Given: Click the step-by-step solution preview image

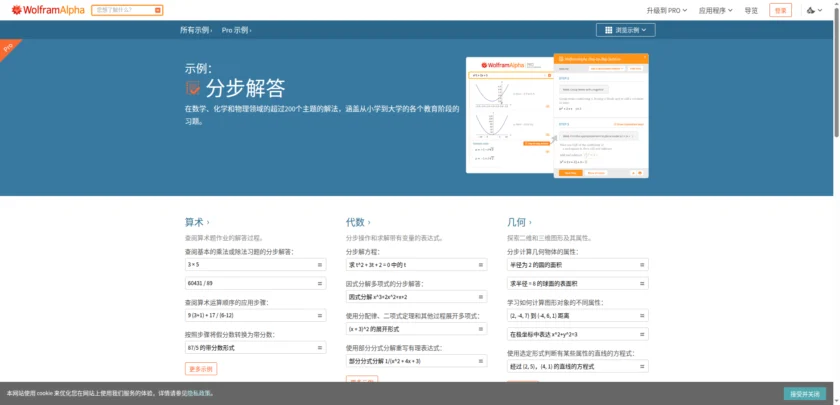Looking at the screenshot, I should tap(557, 116).
